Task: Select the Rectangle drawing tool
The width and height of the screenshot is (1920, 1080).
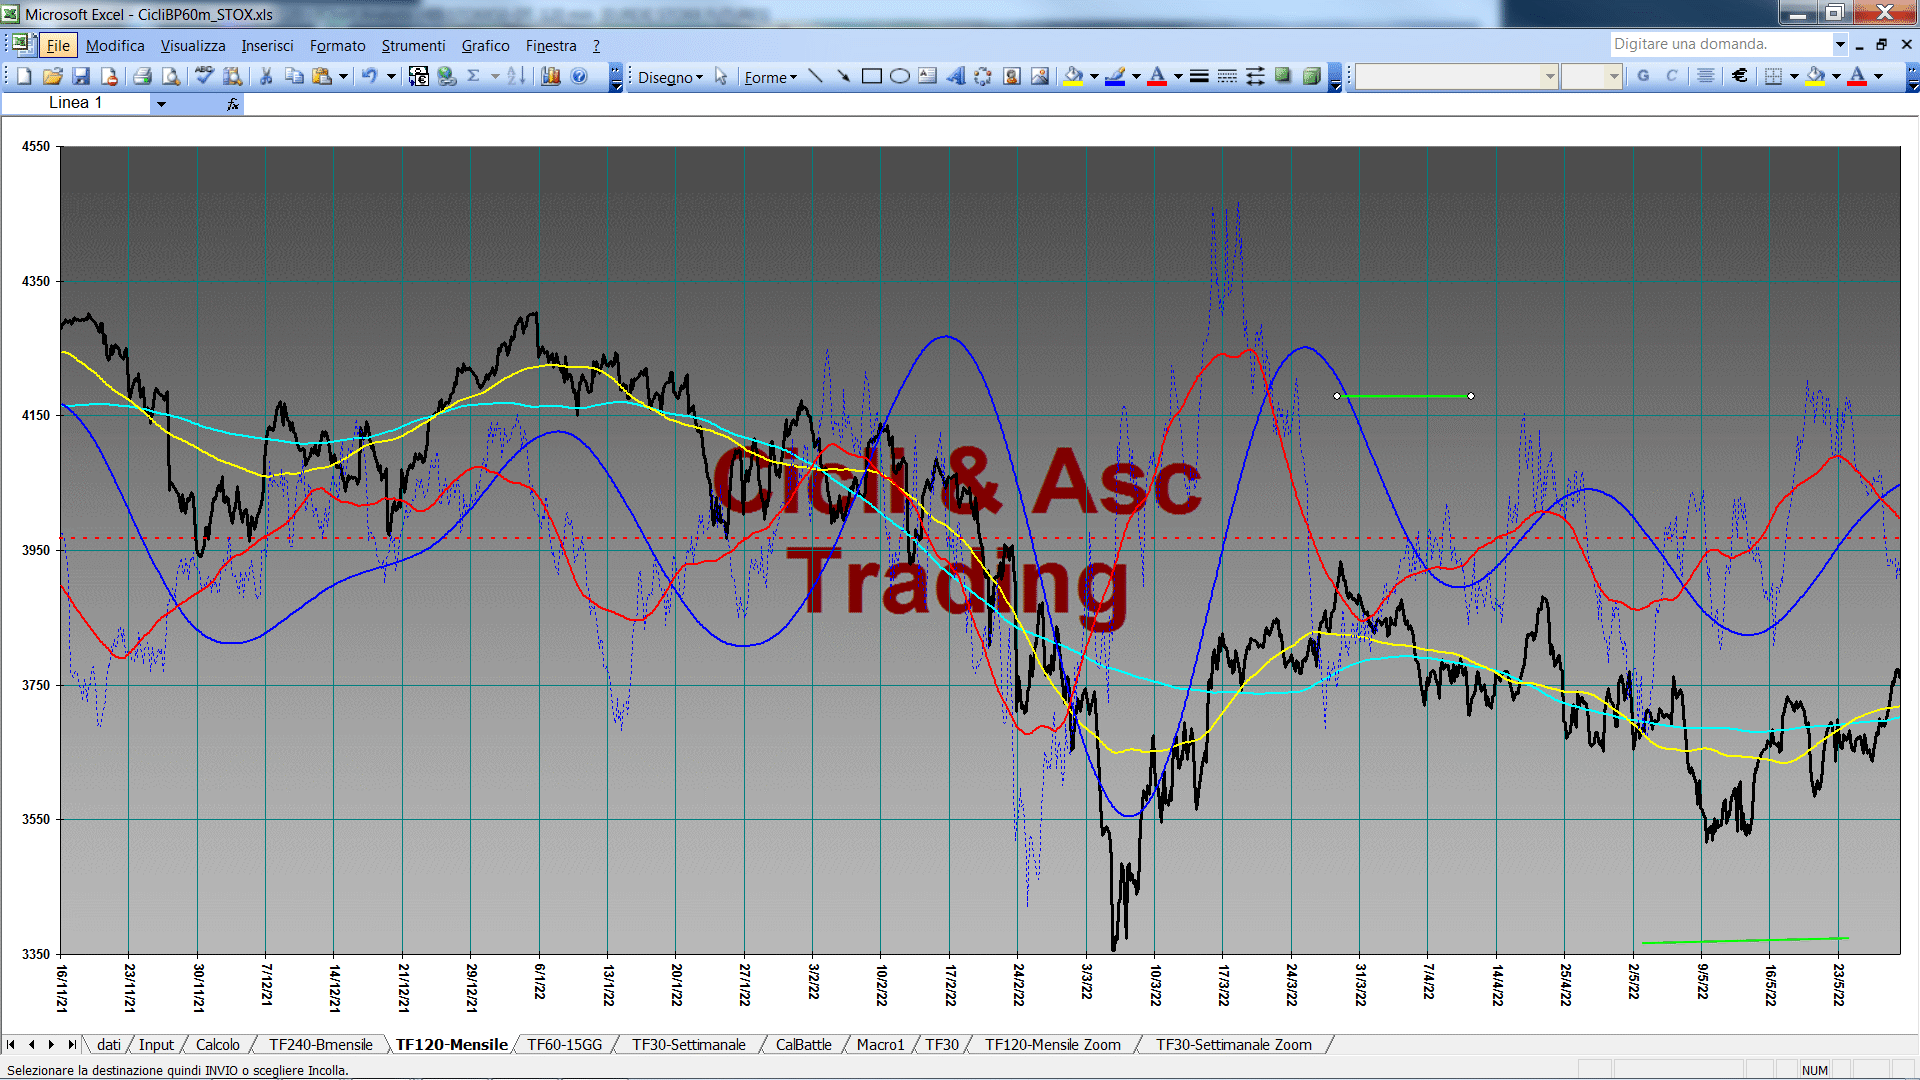Action: [871, 76]
